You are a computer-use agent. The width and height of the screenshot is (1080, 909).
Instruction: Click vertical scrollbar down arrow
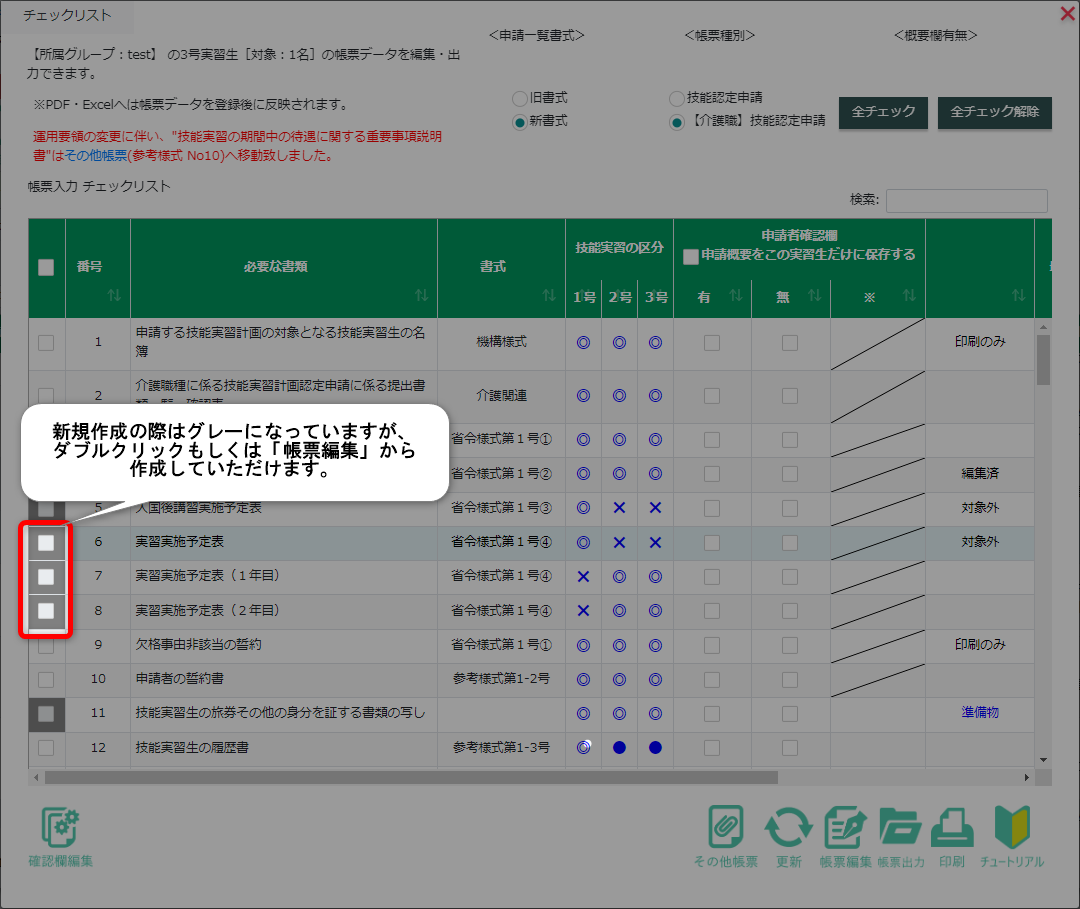1043,760
